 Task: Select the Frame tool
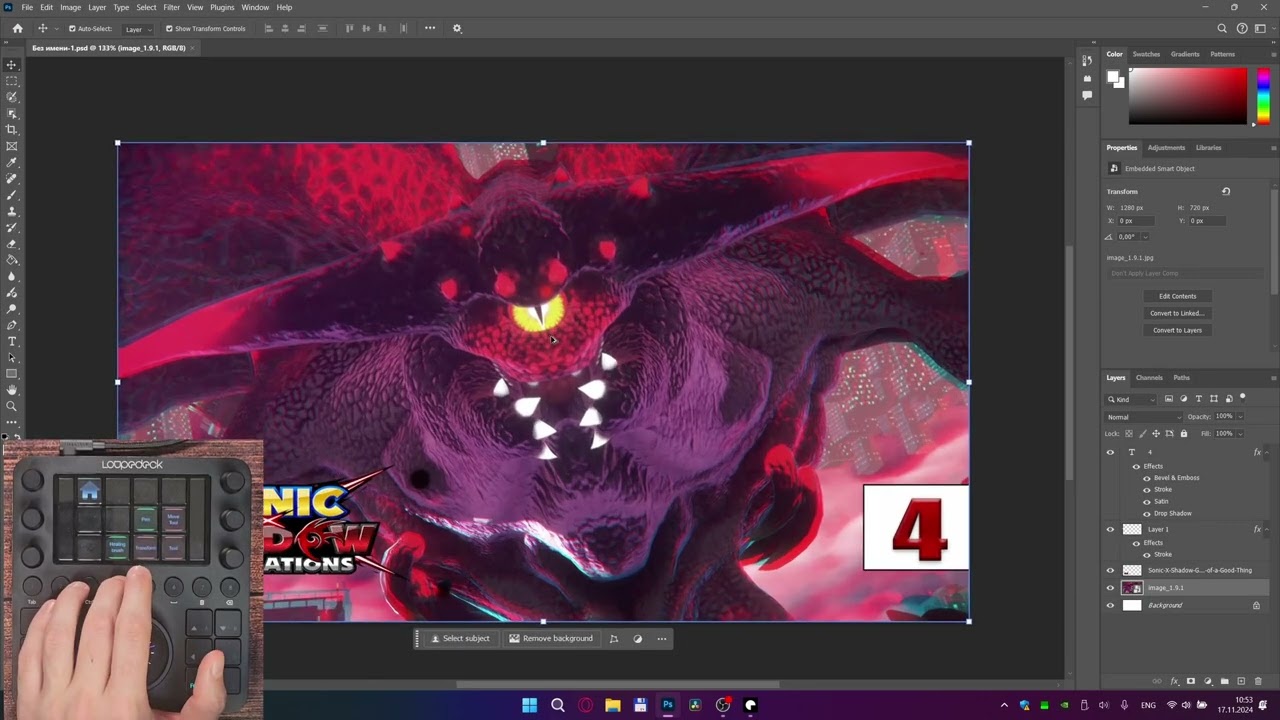tap(12, 146)
